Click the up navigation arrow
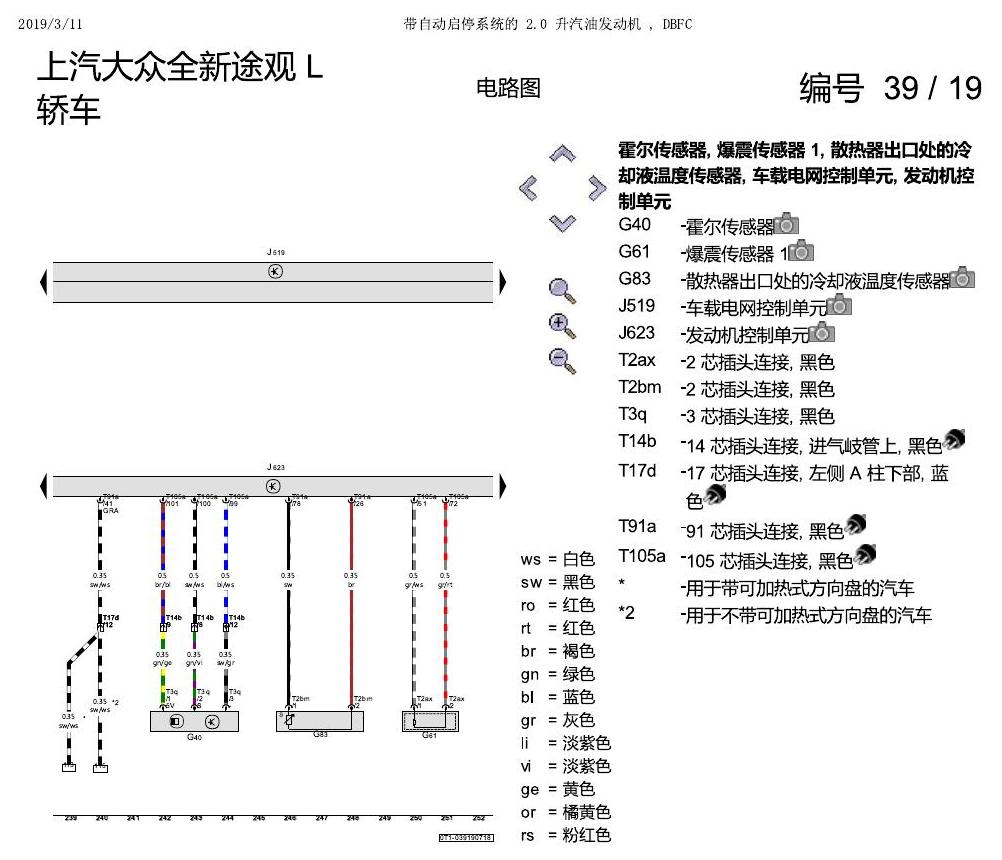Viewport: 1002px width, 860px height. pos(562,154)
